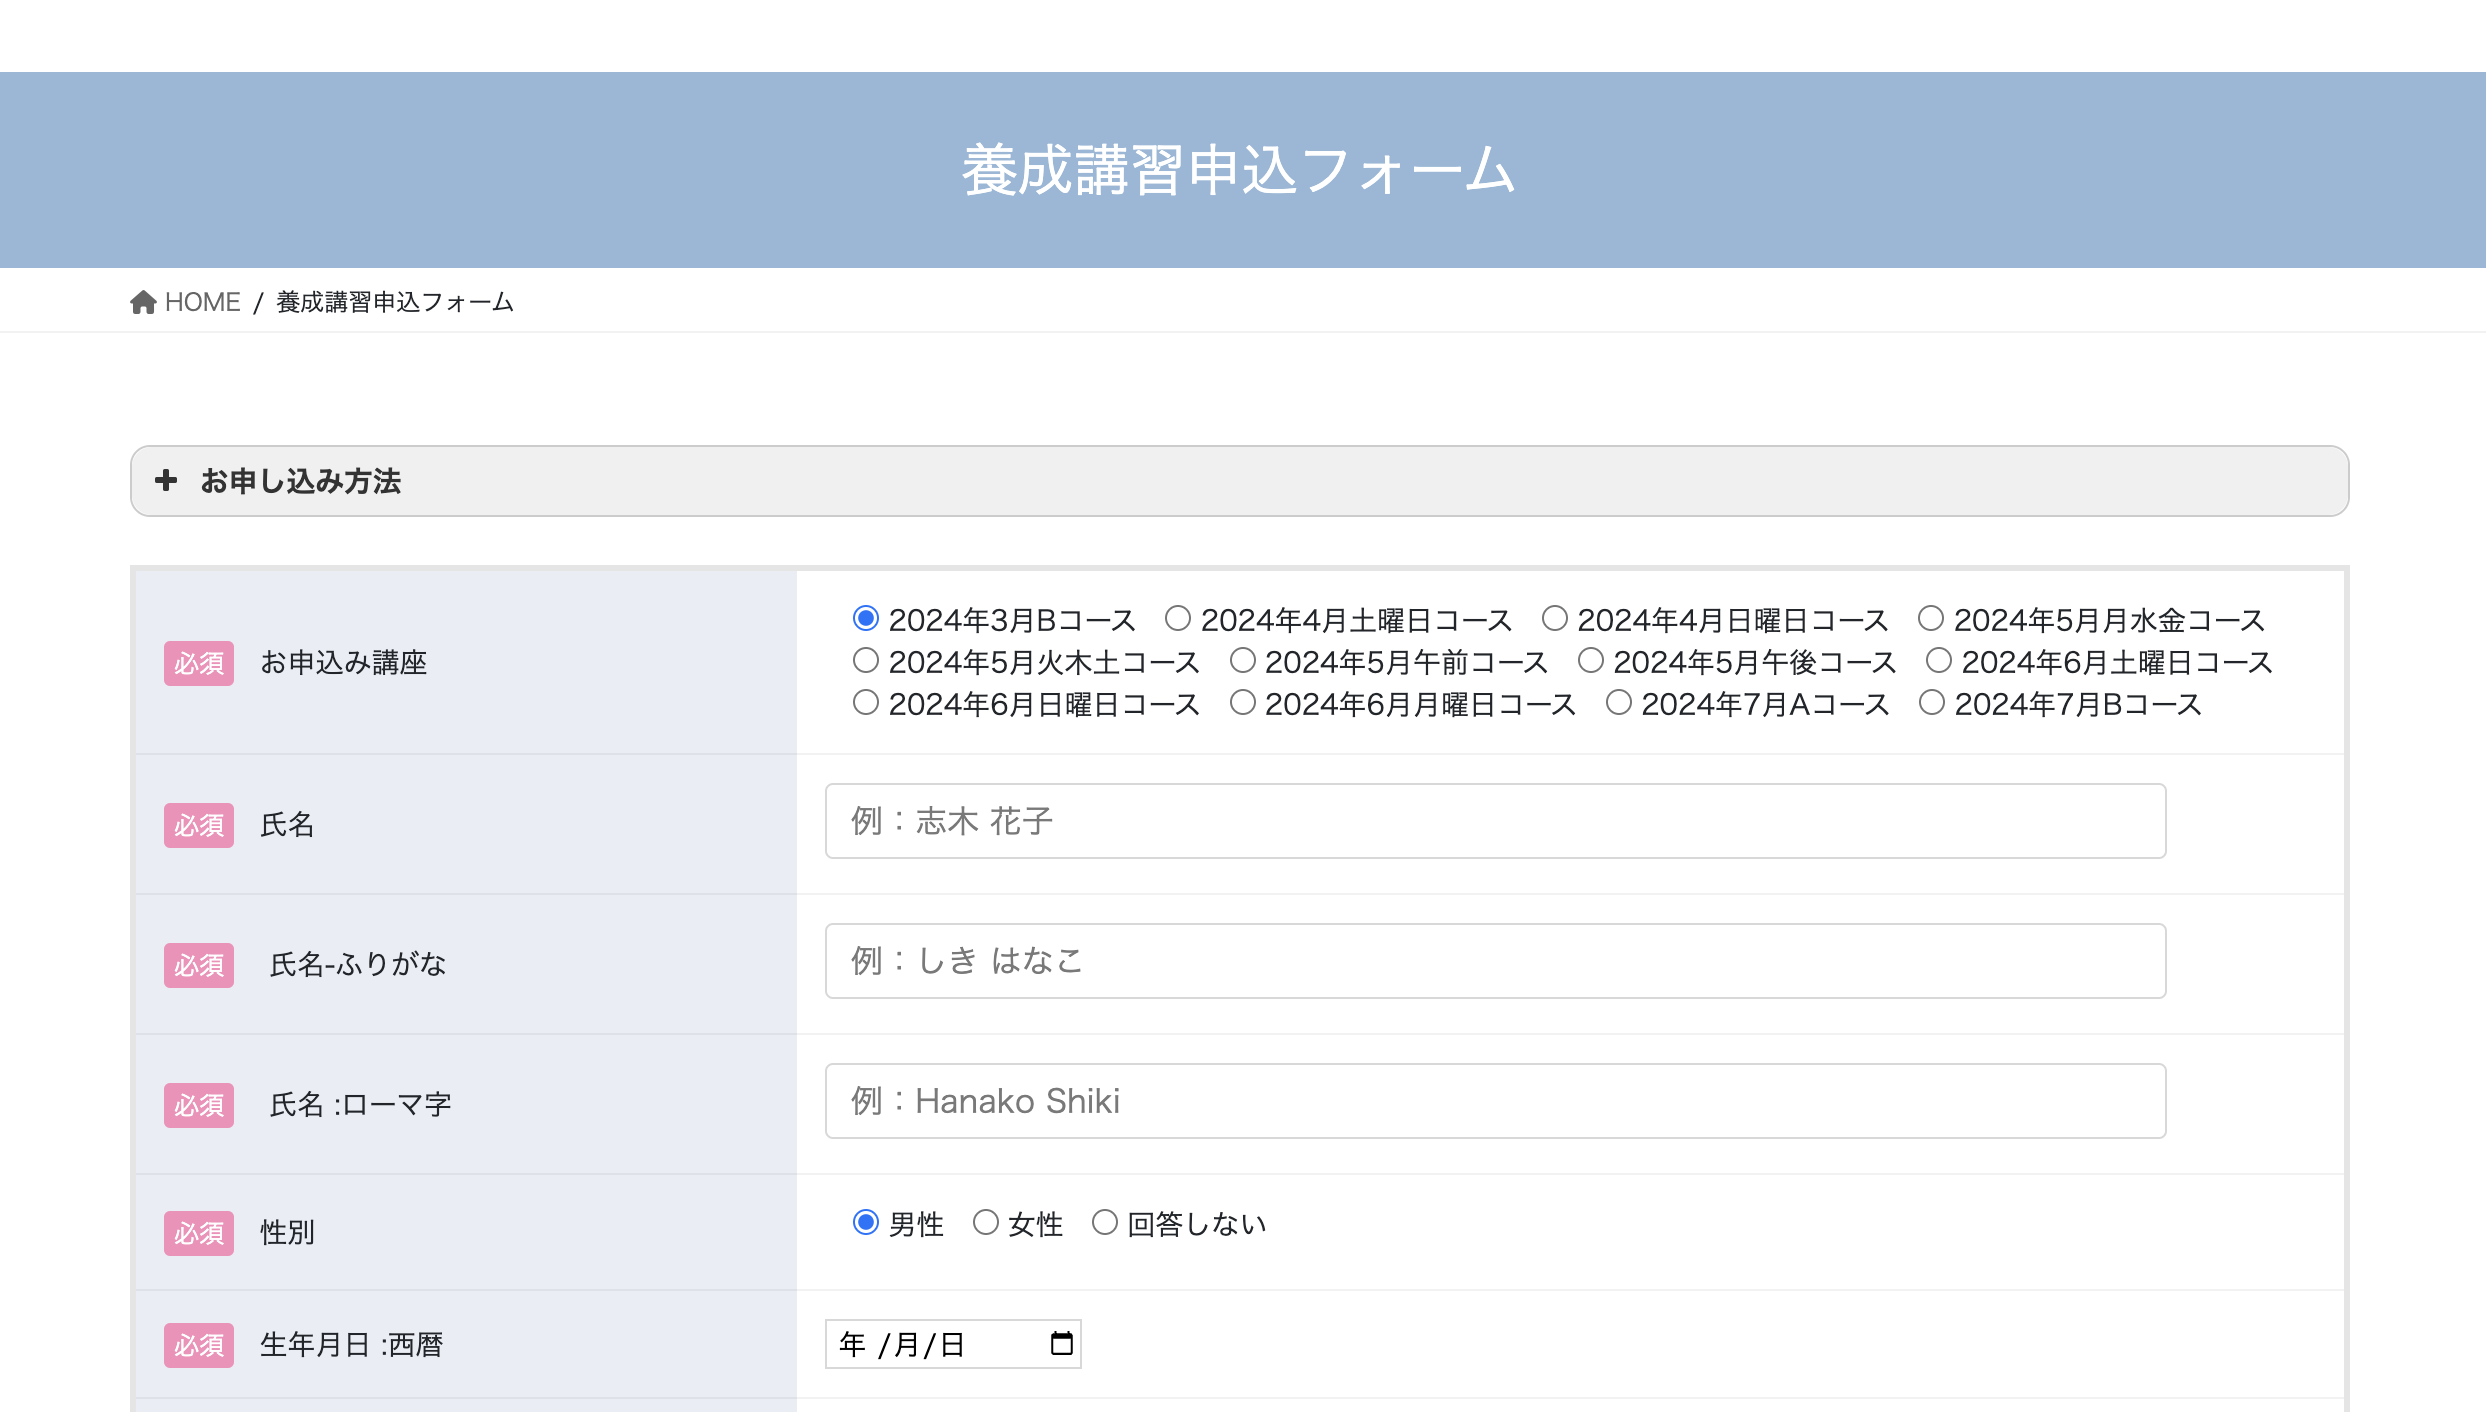
Task: Click the home icon in breadcrumb
Action: coord(143,302)
